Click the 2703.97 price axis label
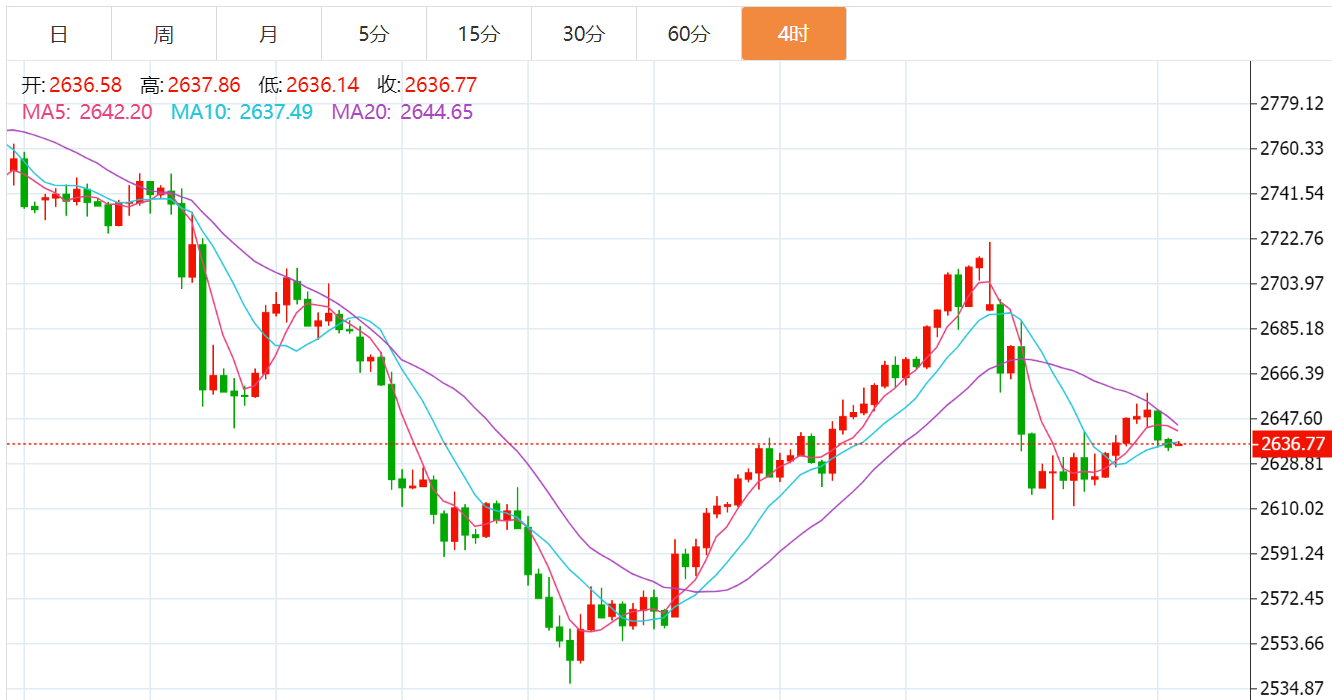Image resolution: width=1332 pixels, height=700 pixels. pos(1293,284)
